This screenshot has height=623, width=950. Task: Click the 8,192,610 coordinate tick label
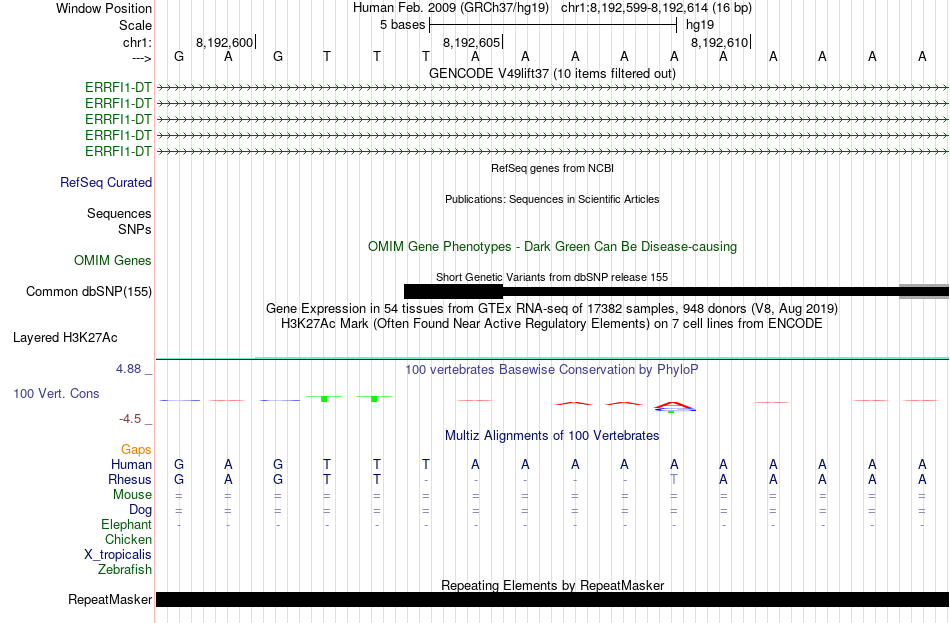[x=719, y=42]
